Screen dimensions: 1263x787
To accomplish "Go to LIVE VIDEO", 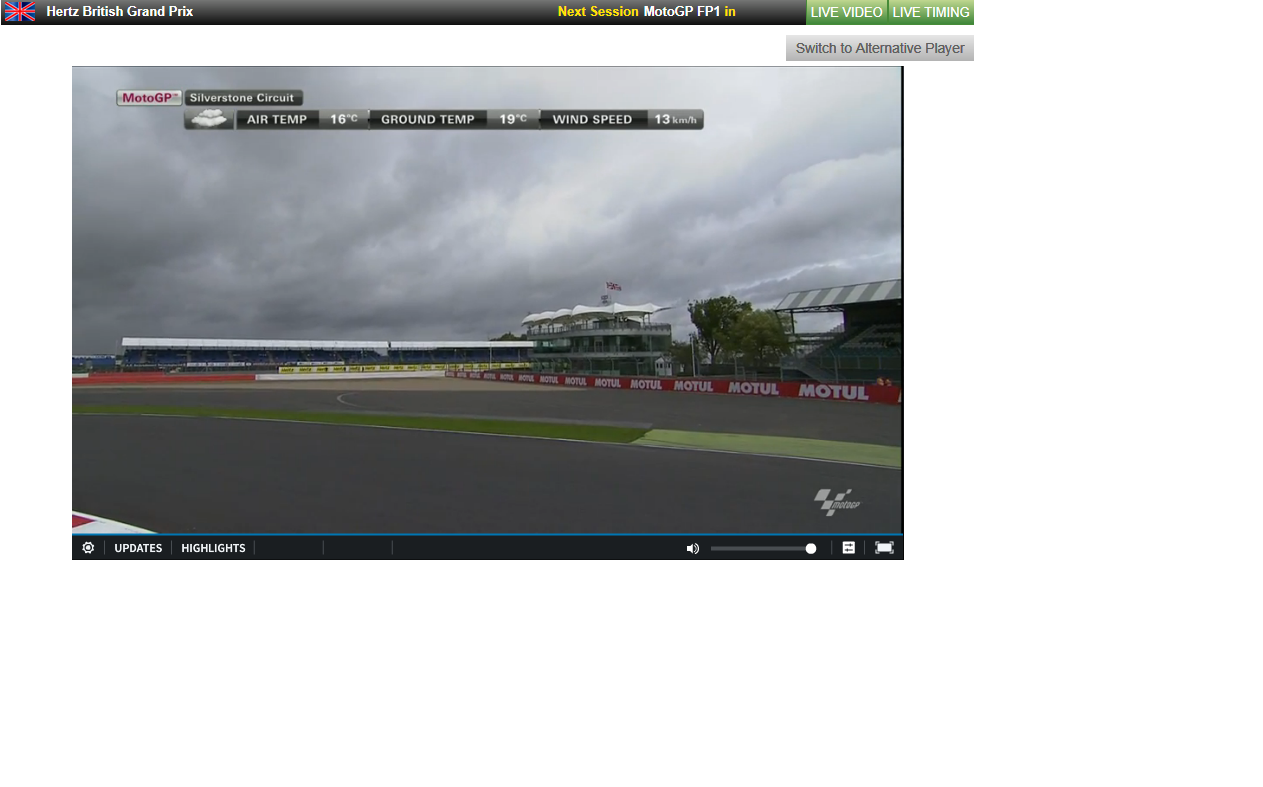I will [847, 12].
